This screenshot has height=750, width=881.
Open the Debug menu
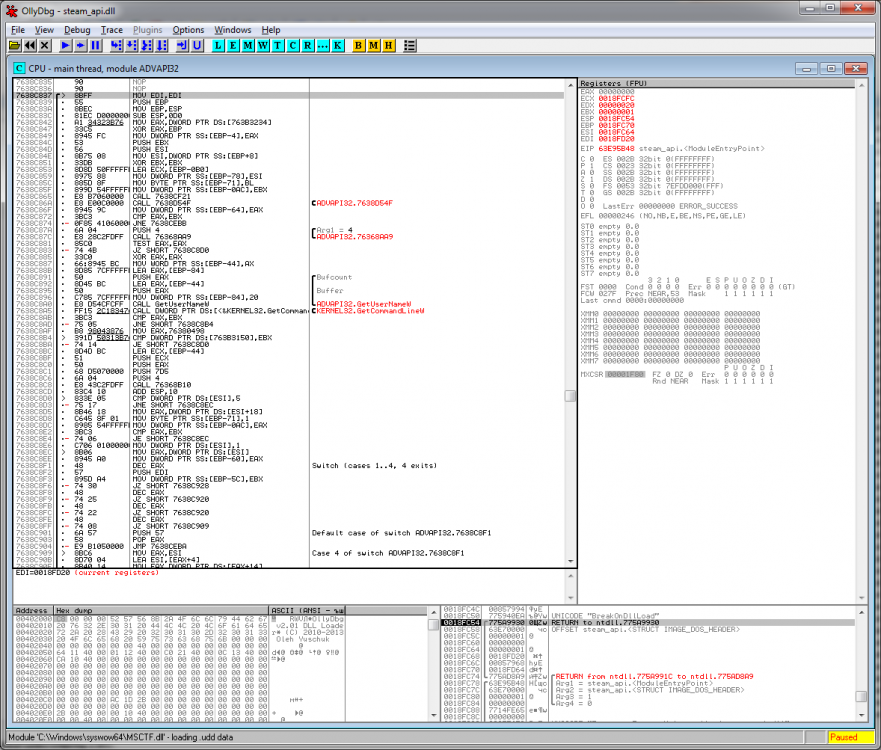(77, 30)
